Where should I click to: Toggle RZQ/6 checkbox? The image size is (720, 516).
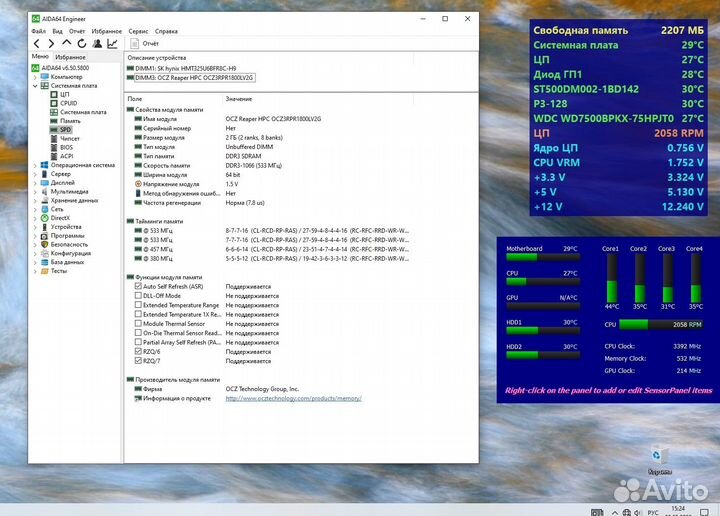[138, 351]
